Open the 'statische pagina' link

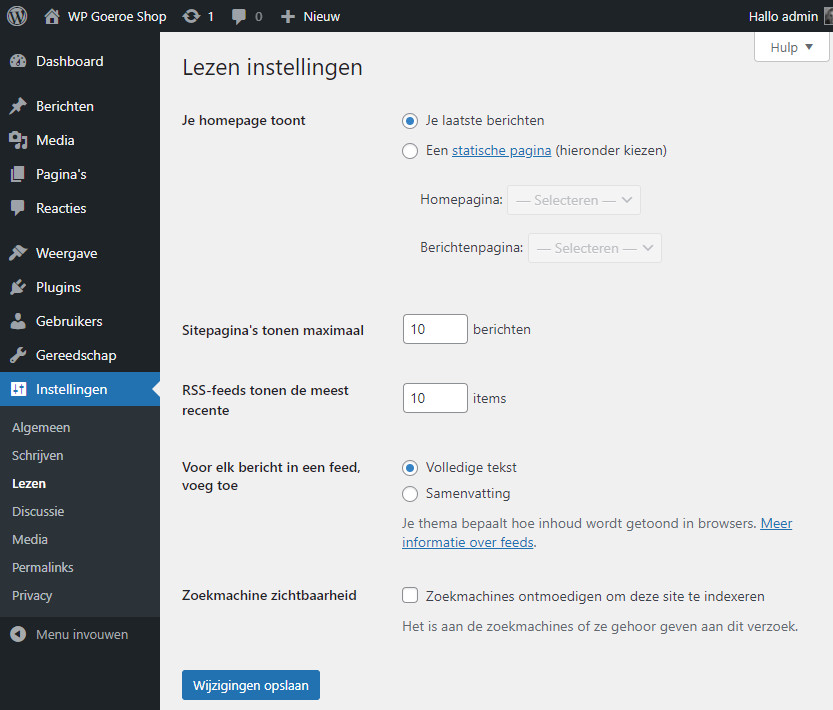(501, 151)
